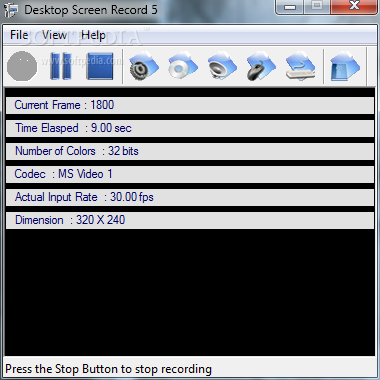Open audio options folder with speaker icon
380x380 pixels.
point(222,66)
